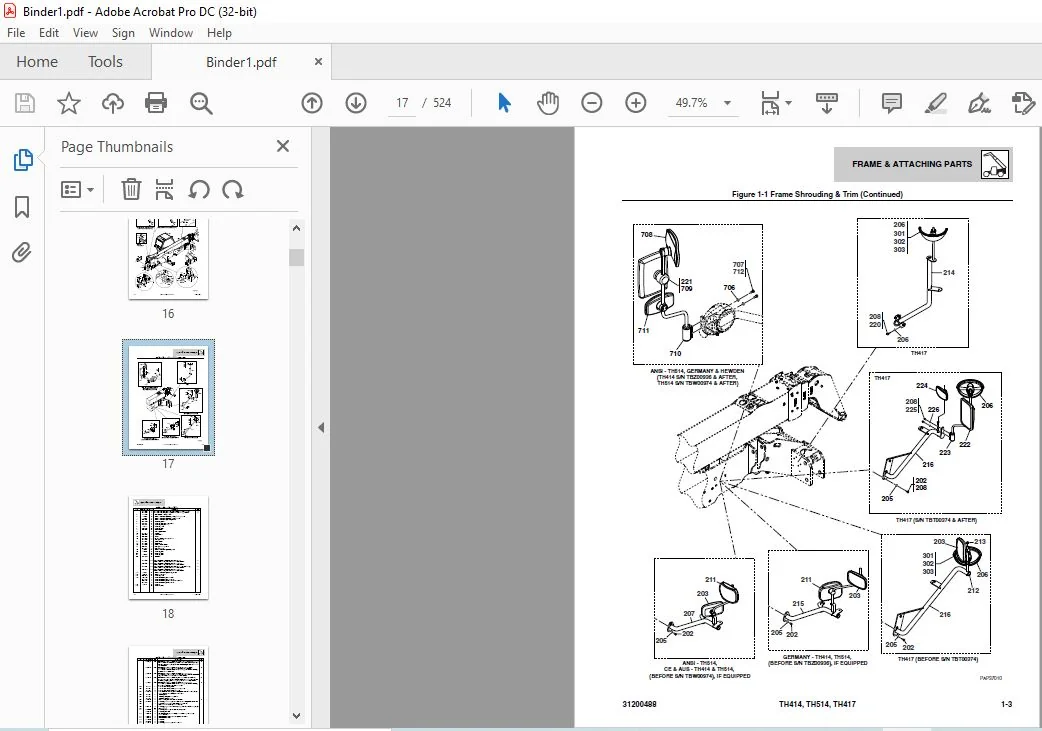1042x731 pixels.
Task: Open the Help menu
Action: coord(219,33)
